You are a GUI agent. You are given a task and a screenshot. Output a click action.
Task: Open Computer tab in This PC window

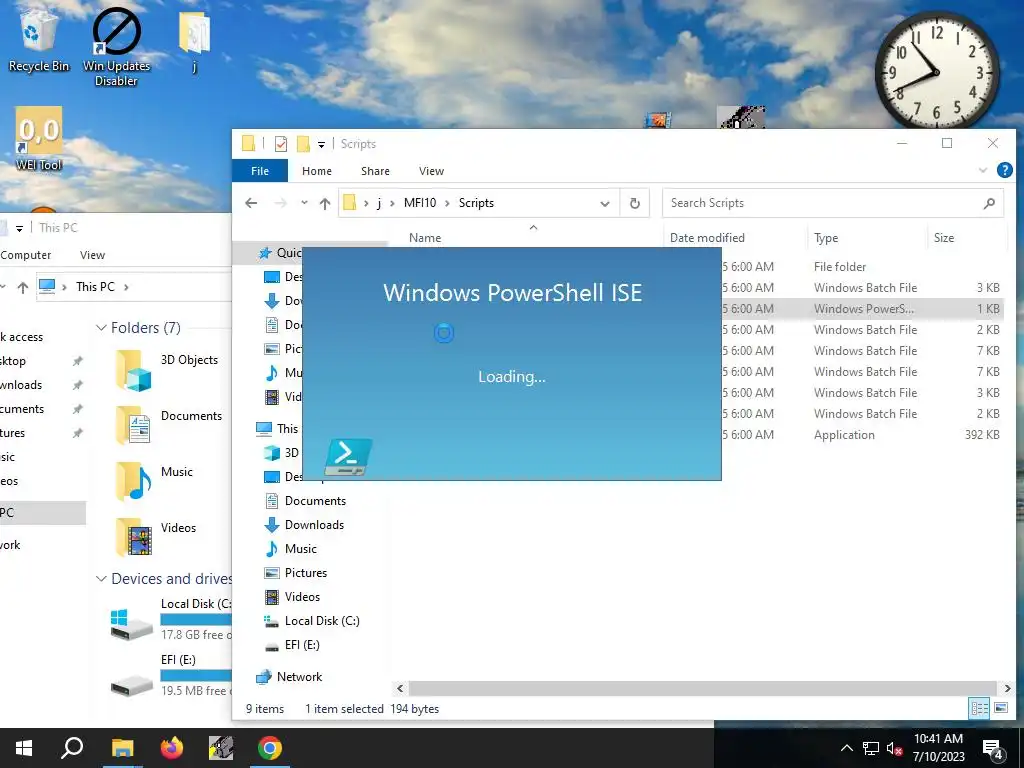(x=25, y=255)
